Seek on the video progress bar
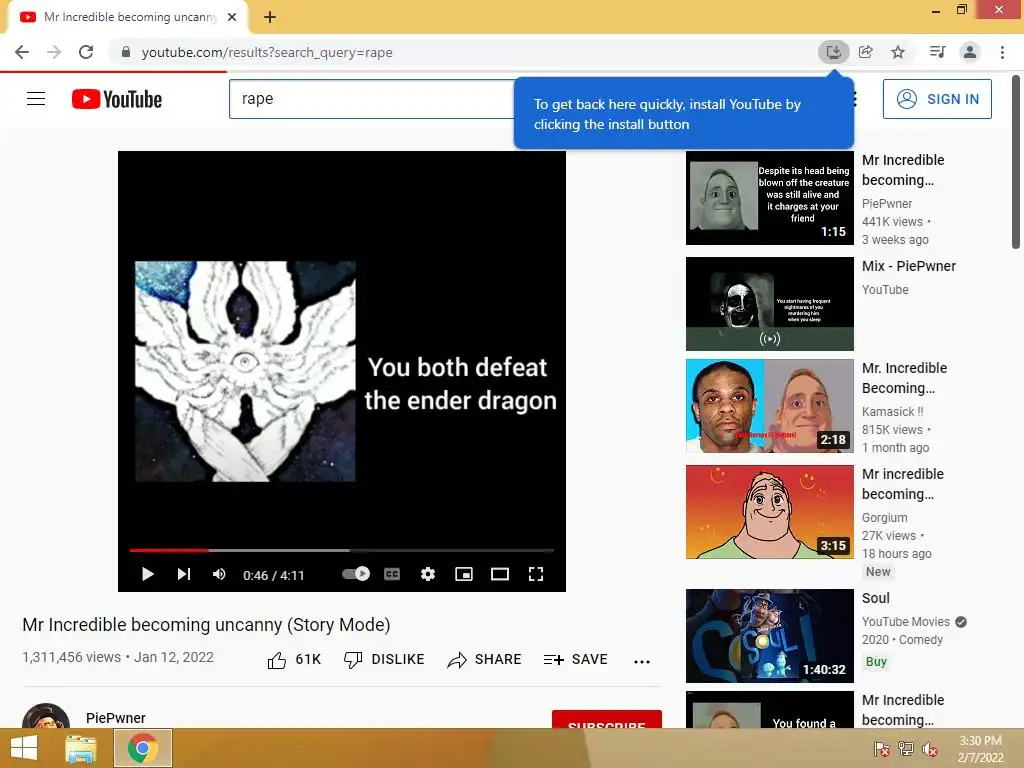1024x768 pixels. pyautogui.click(x=342, y=551)
